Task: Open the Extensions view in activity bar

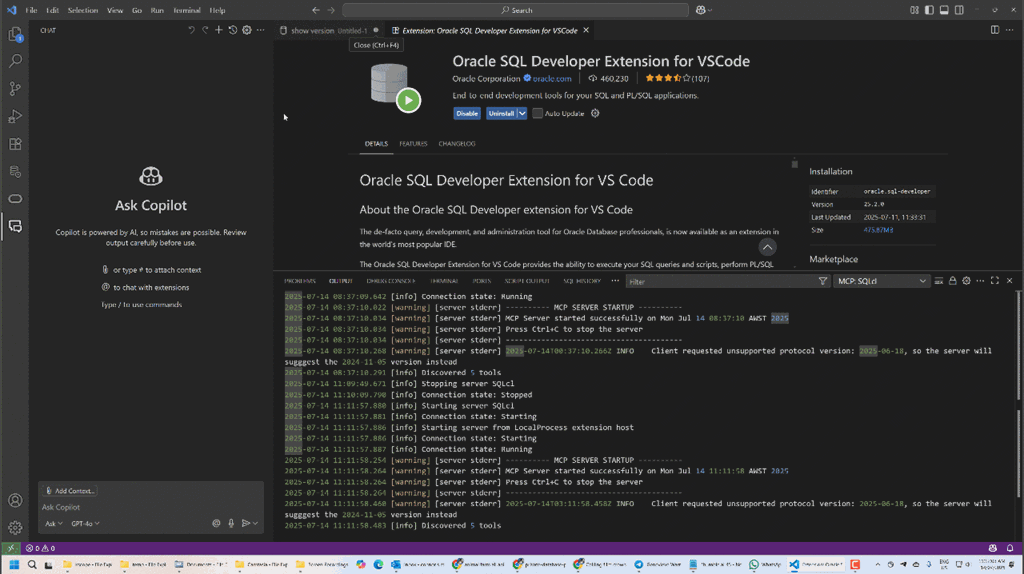Action: 15,144
